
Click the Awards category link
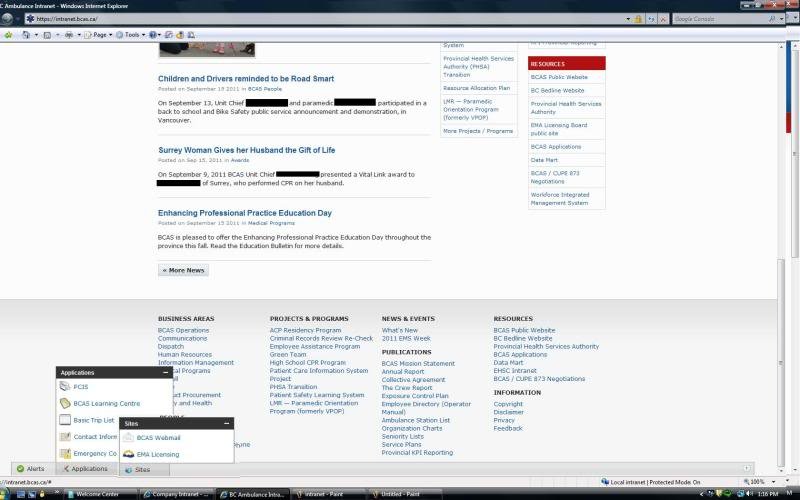[240, 160]
